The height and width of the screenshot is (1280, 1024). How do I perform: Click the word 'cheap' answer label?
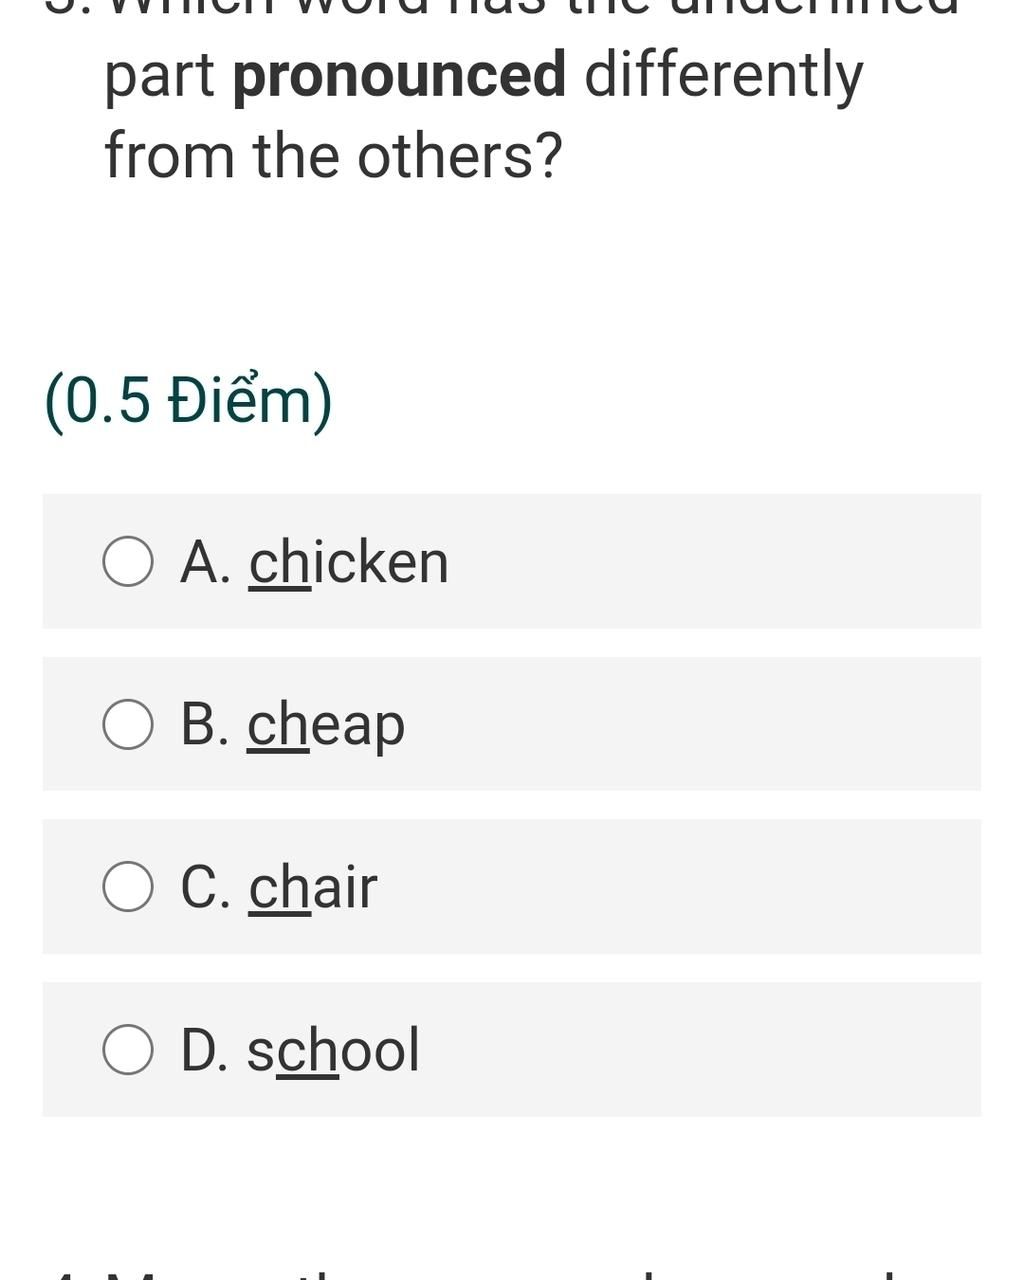click(x=326, y=725)
